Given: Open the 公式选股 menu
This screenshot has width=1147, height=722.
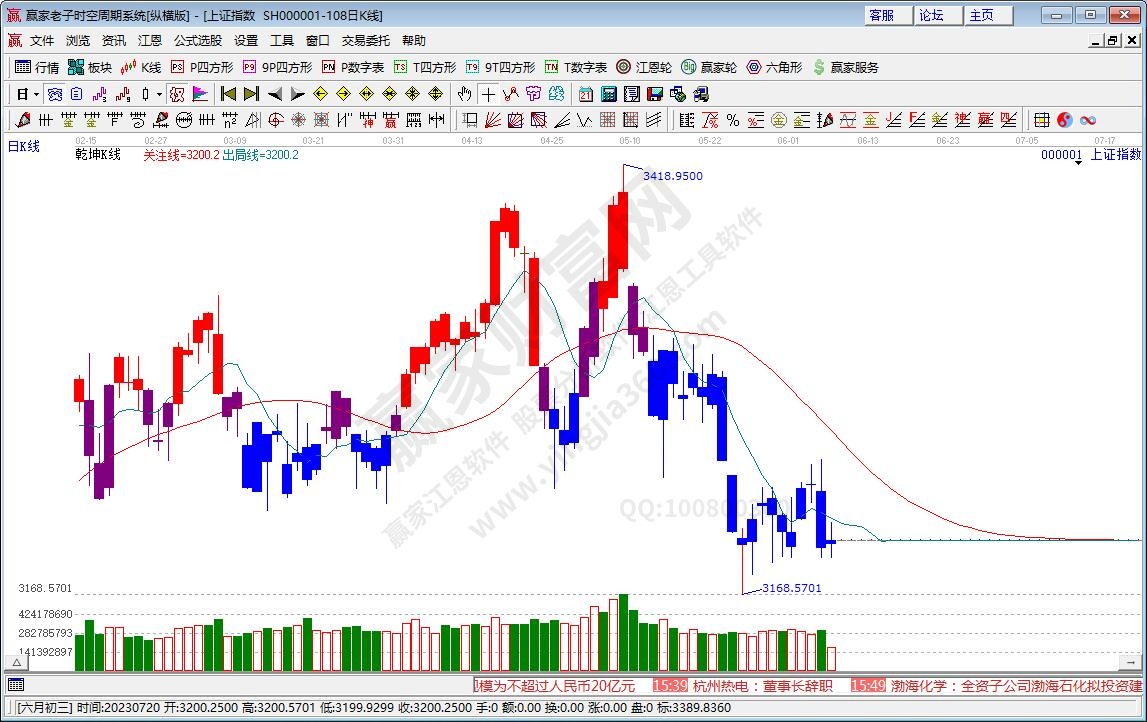Looking at the screenshot, I should coord(198,41).
